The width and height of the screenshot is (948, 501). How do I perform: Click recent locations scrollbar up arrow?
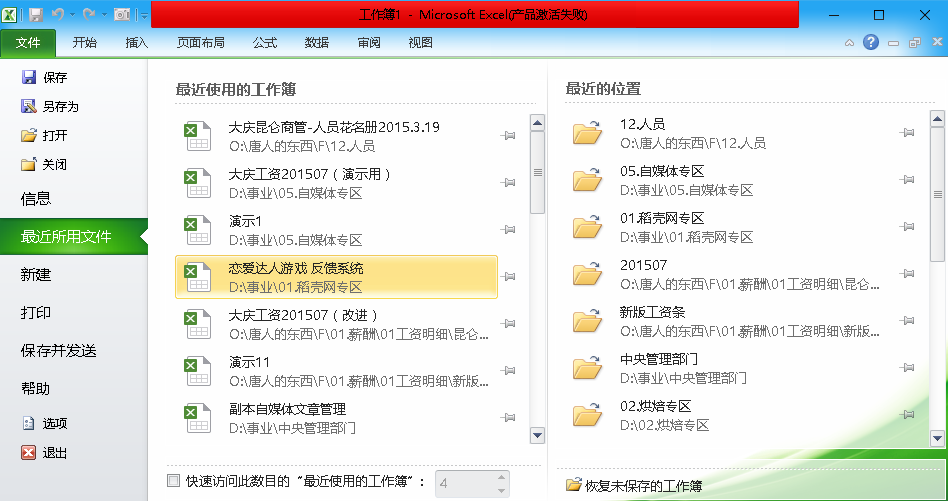tap(937, 118)
